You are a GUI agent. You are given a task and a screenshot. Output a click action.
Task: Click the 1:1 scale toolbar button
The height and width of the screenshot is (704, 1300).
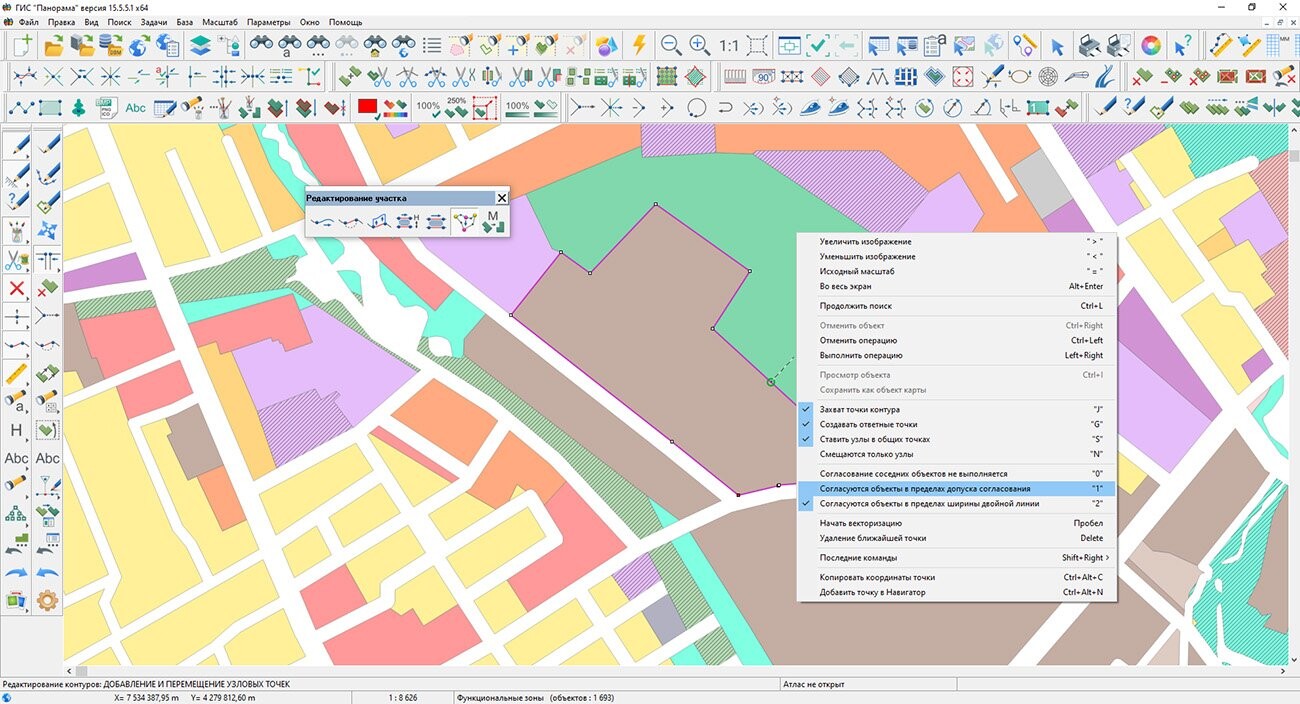point(728,45)
